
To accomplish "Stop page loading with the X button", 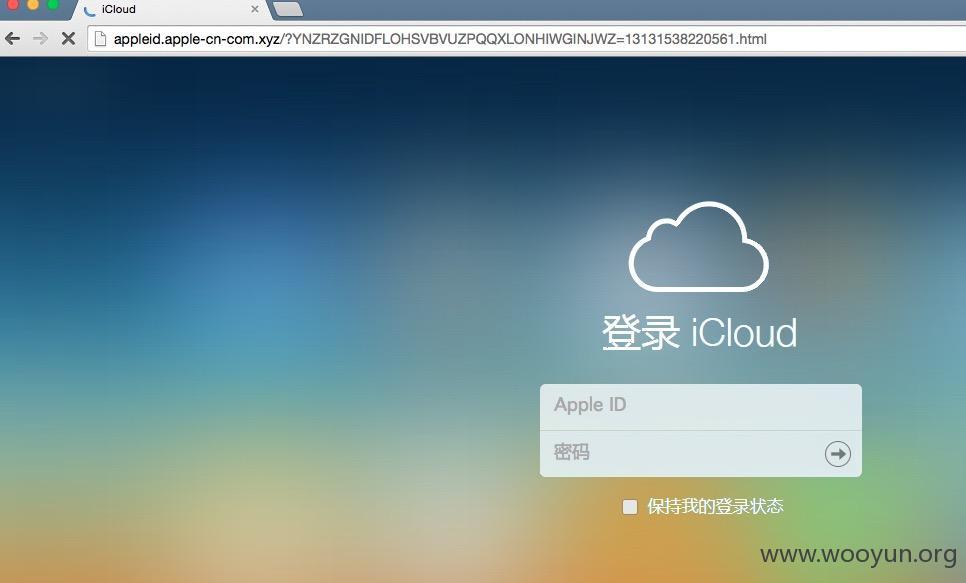I will coord(68,39).
